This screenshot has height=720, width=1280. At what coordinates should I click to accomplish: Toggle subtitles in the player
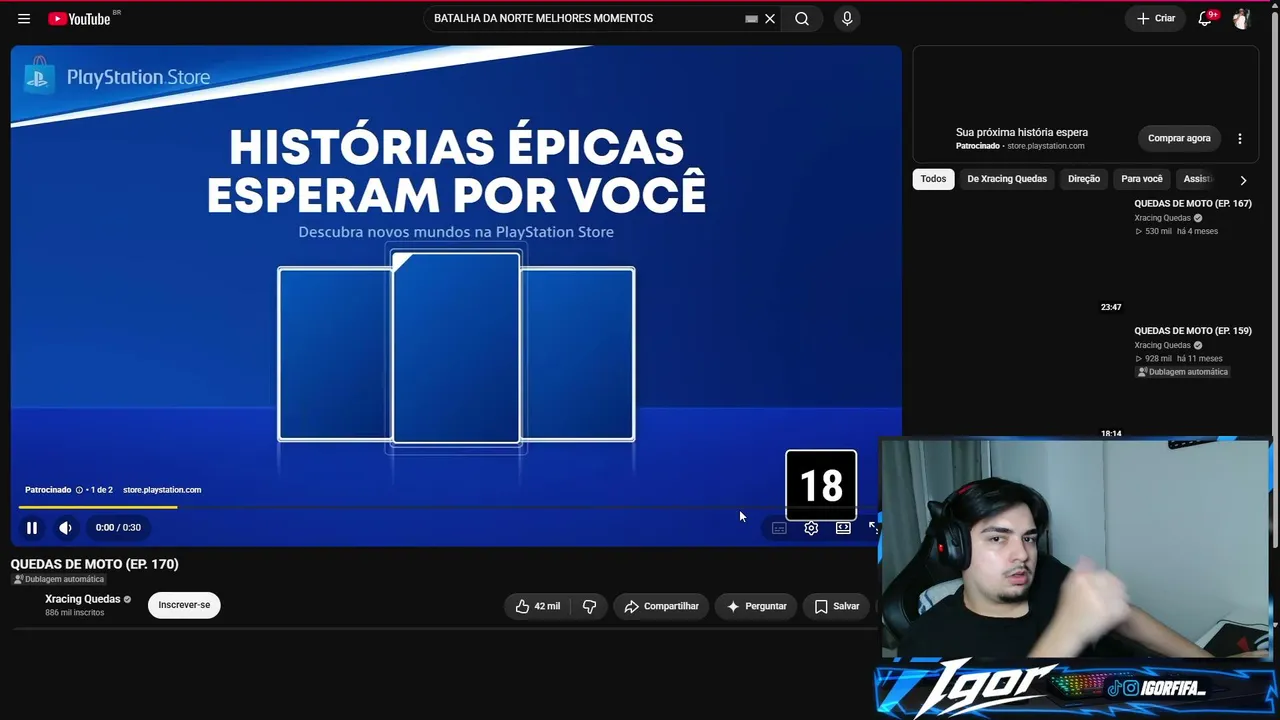click(x=779, y=528)
